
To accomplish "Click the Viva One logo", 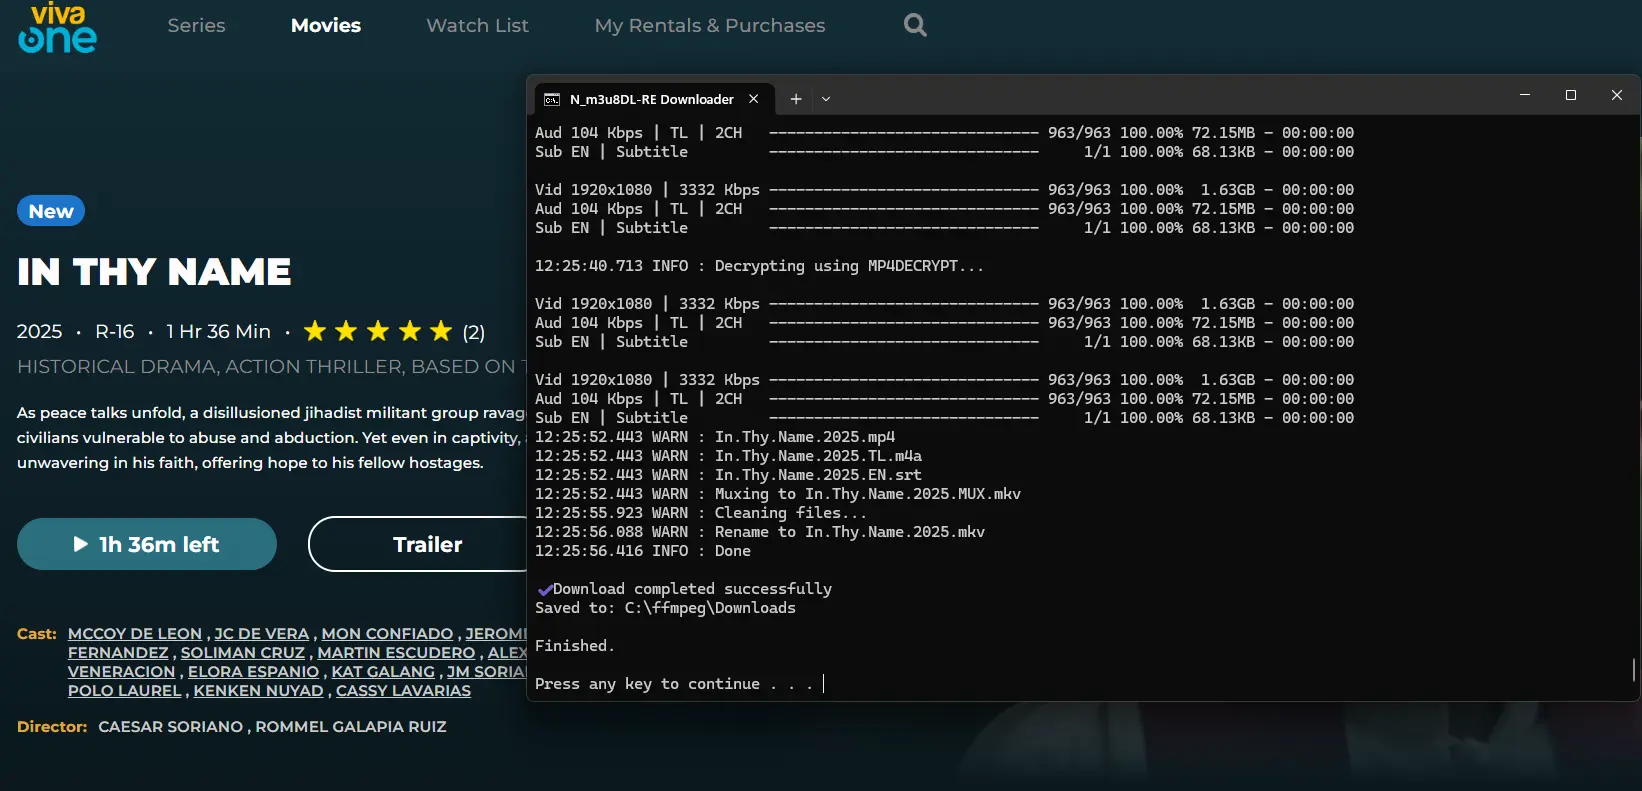I will (58, 28).
